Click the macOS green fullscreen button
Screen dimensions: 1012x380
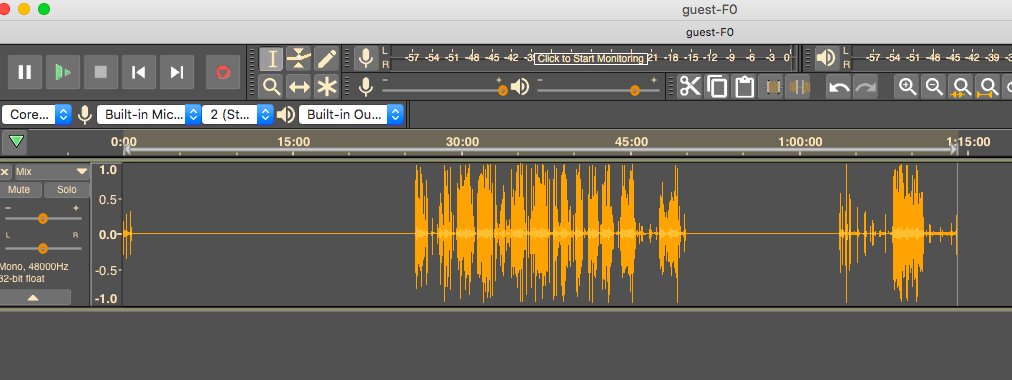coord(44,9)
